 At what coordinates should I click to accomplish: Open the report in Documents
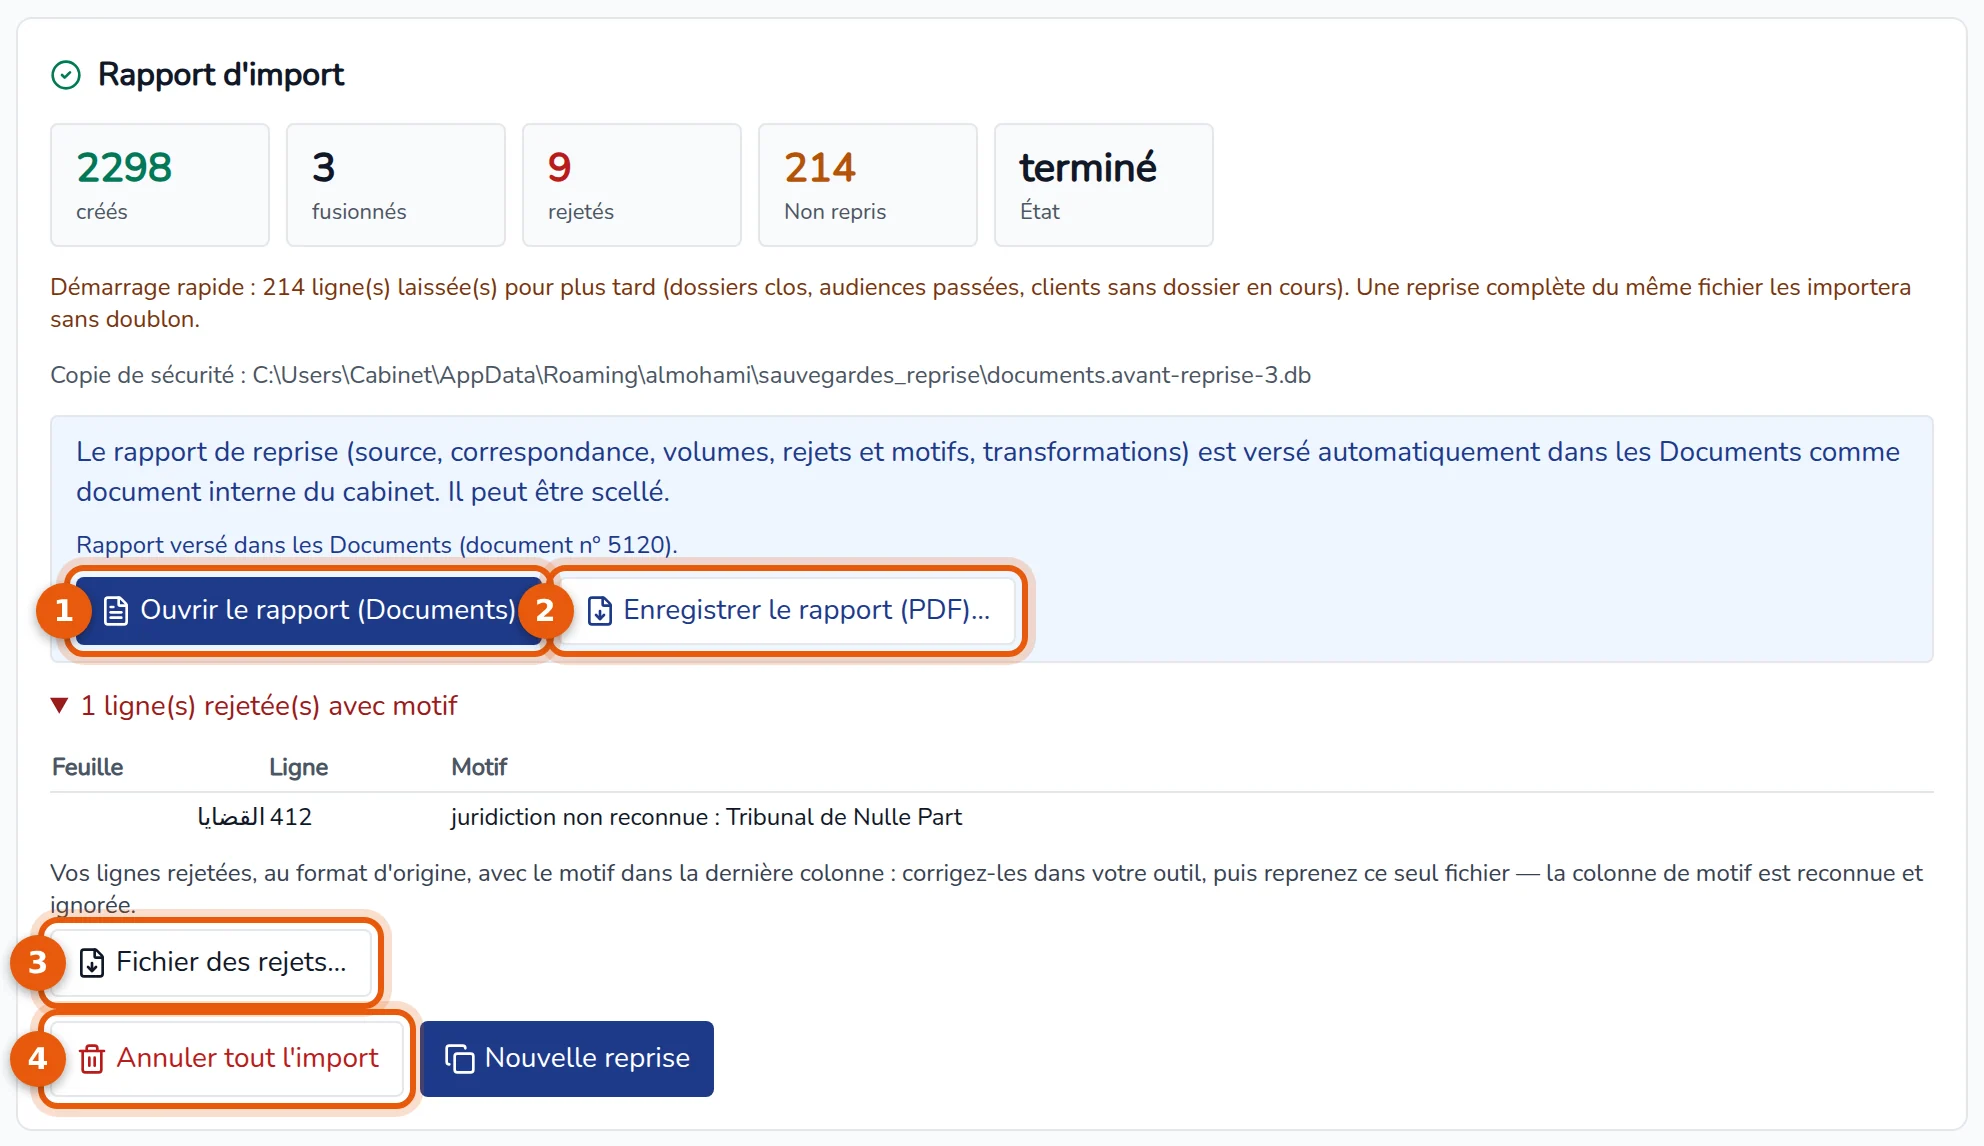[309, 610]
